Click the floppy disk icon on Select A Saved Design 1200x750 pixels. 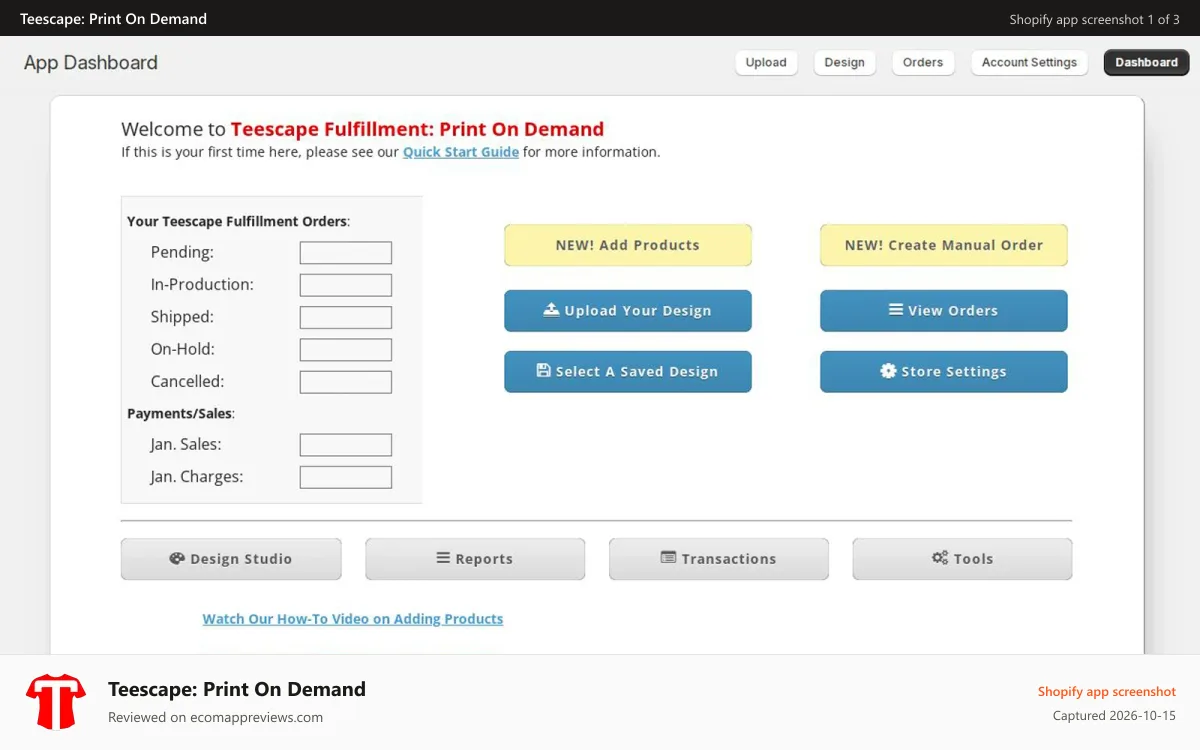point(544,370)
